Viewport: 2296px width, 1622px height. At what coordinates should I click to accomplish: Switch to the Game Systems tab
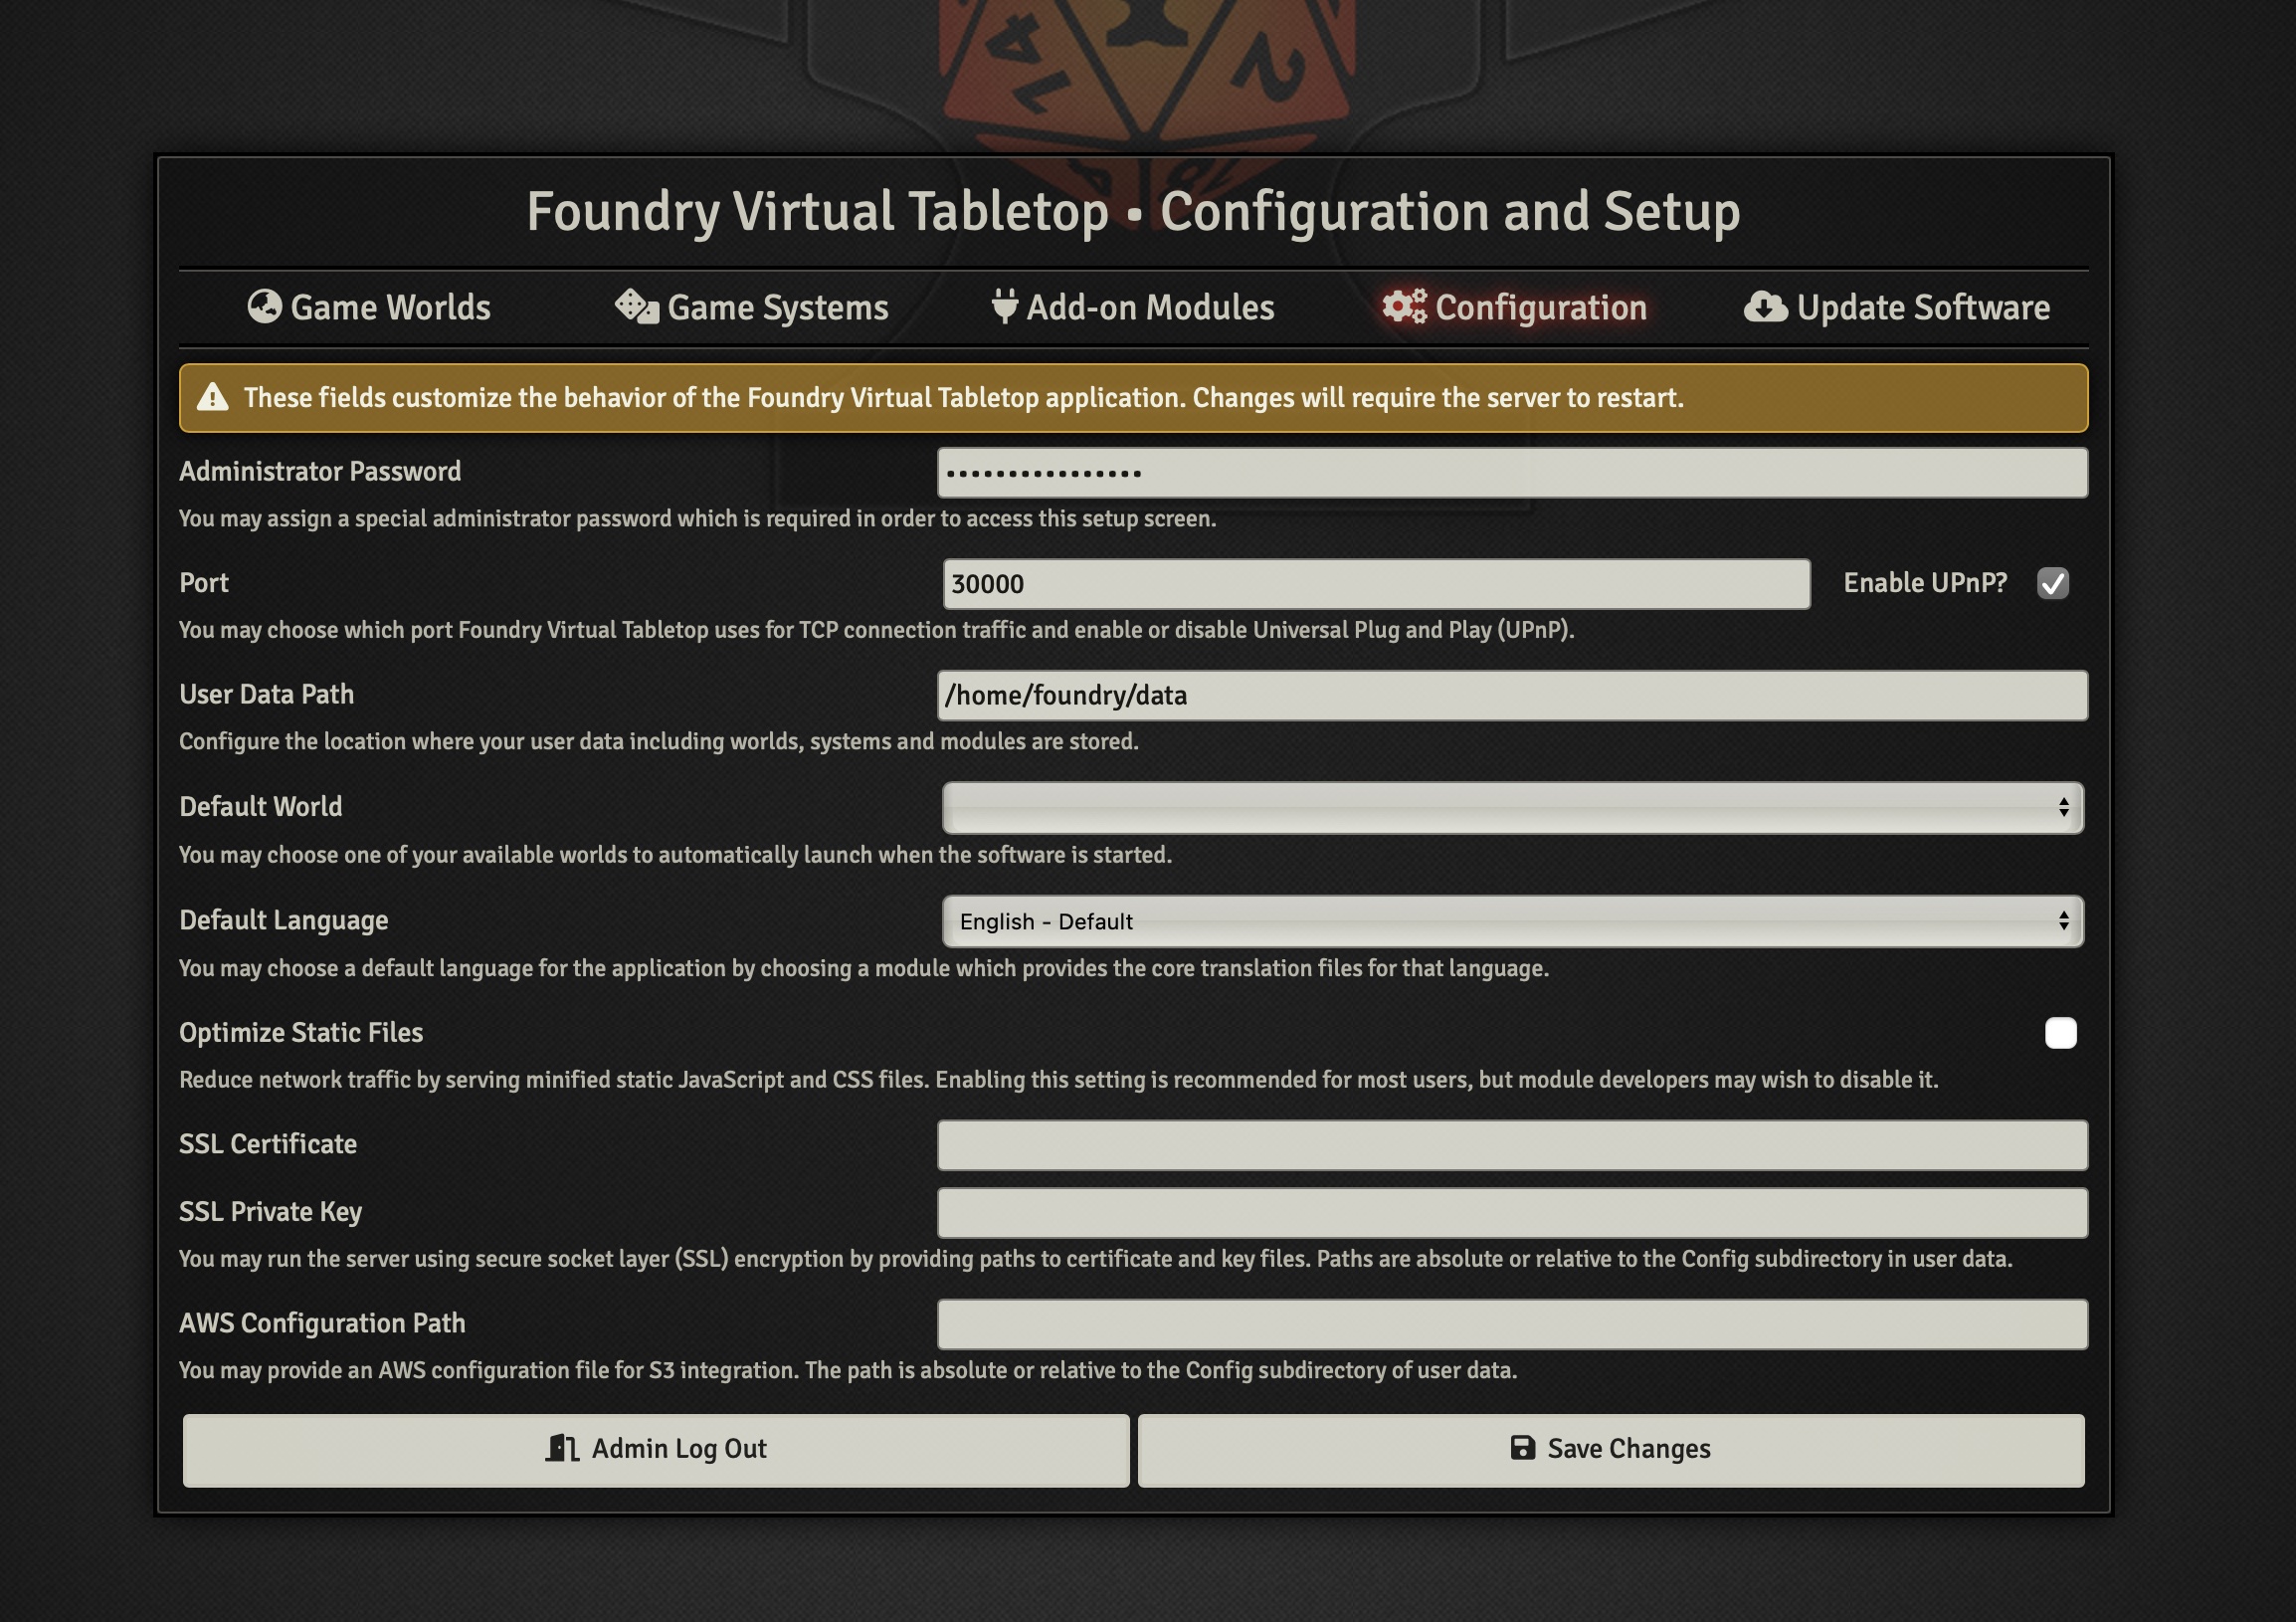(x=777, y=307)
